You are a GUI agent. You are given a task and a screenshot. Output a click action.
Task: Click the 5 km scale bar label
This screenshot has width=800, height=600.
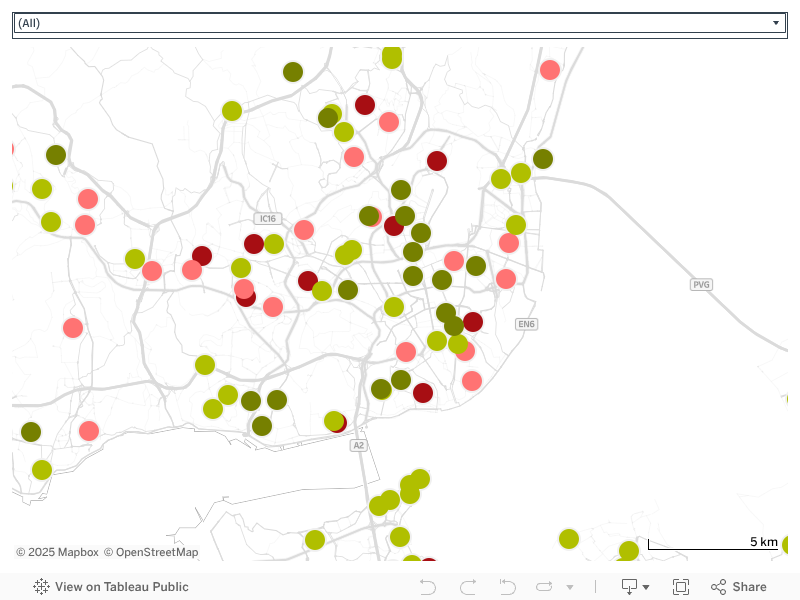click(x=764, y=542)
